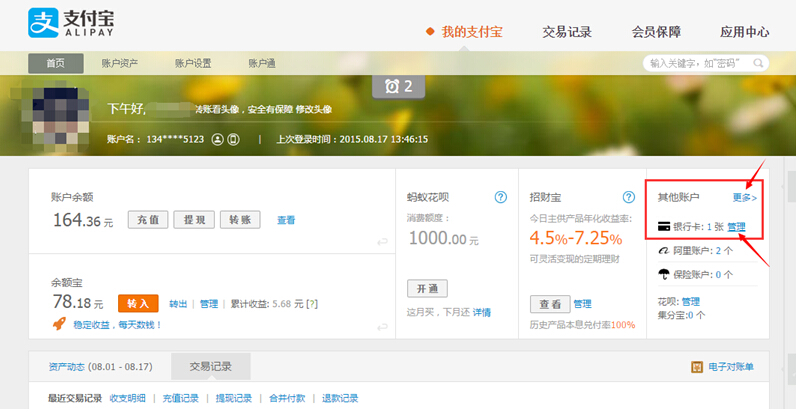Click 稳定收益，每天数钱 link
The height and width of the screenshot is (412, 797).
[118, 325]
